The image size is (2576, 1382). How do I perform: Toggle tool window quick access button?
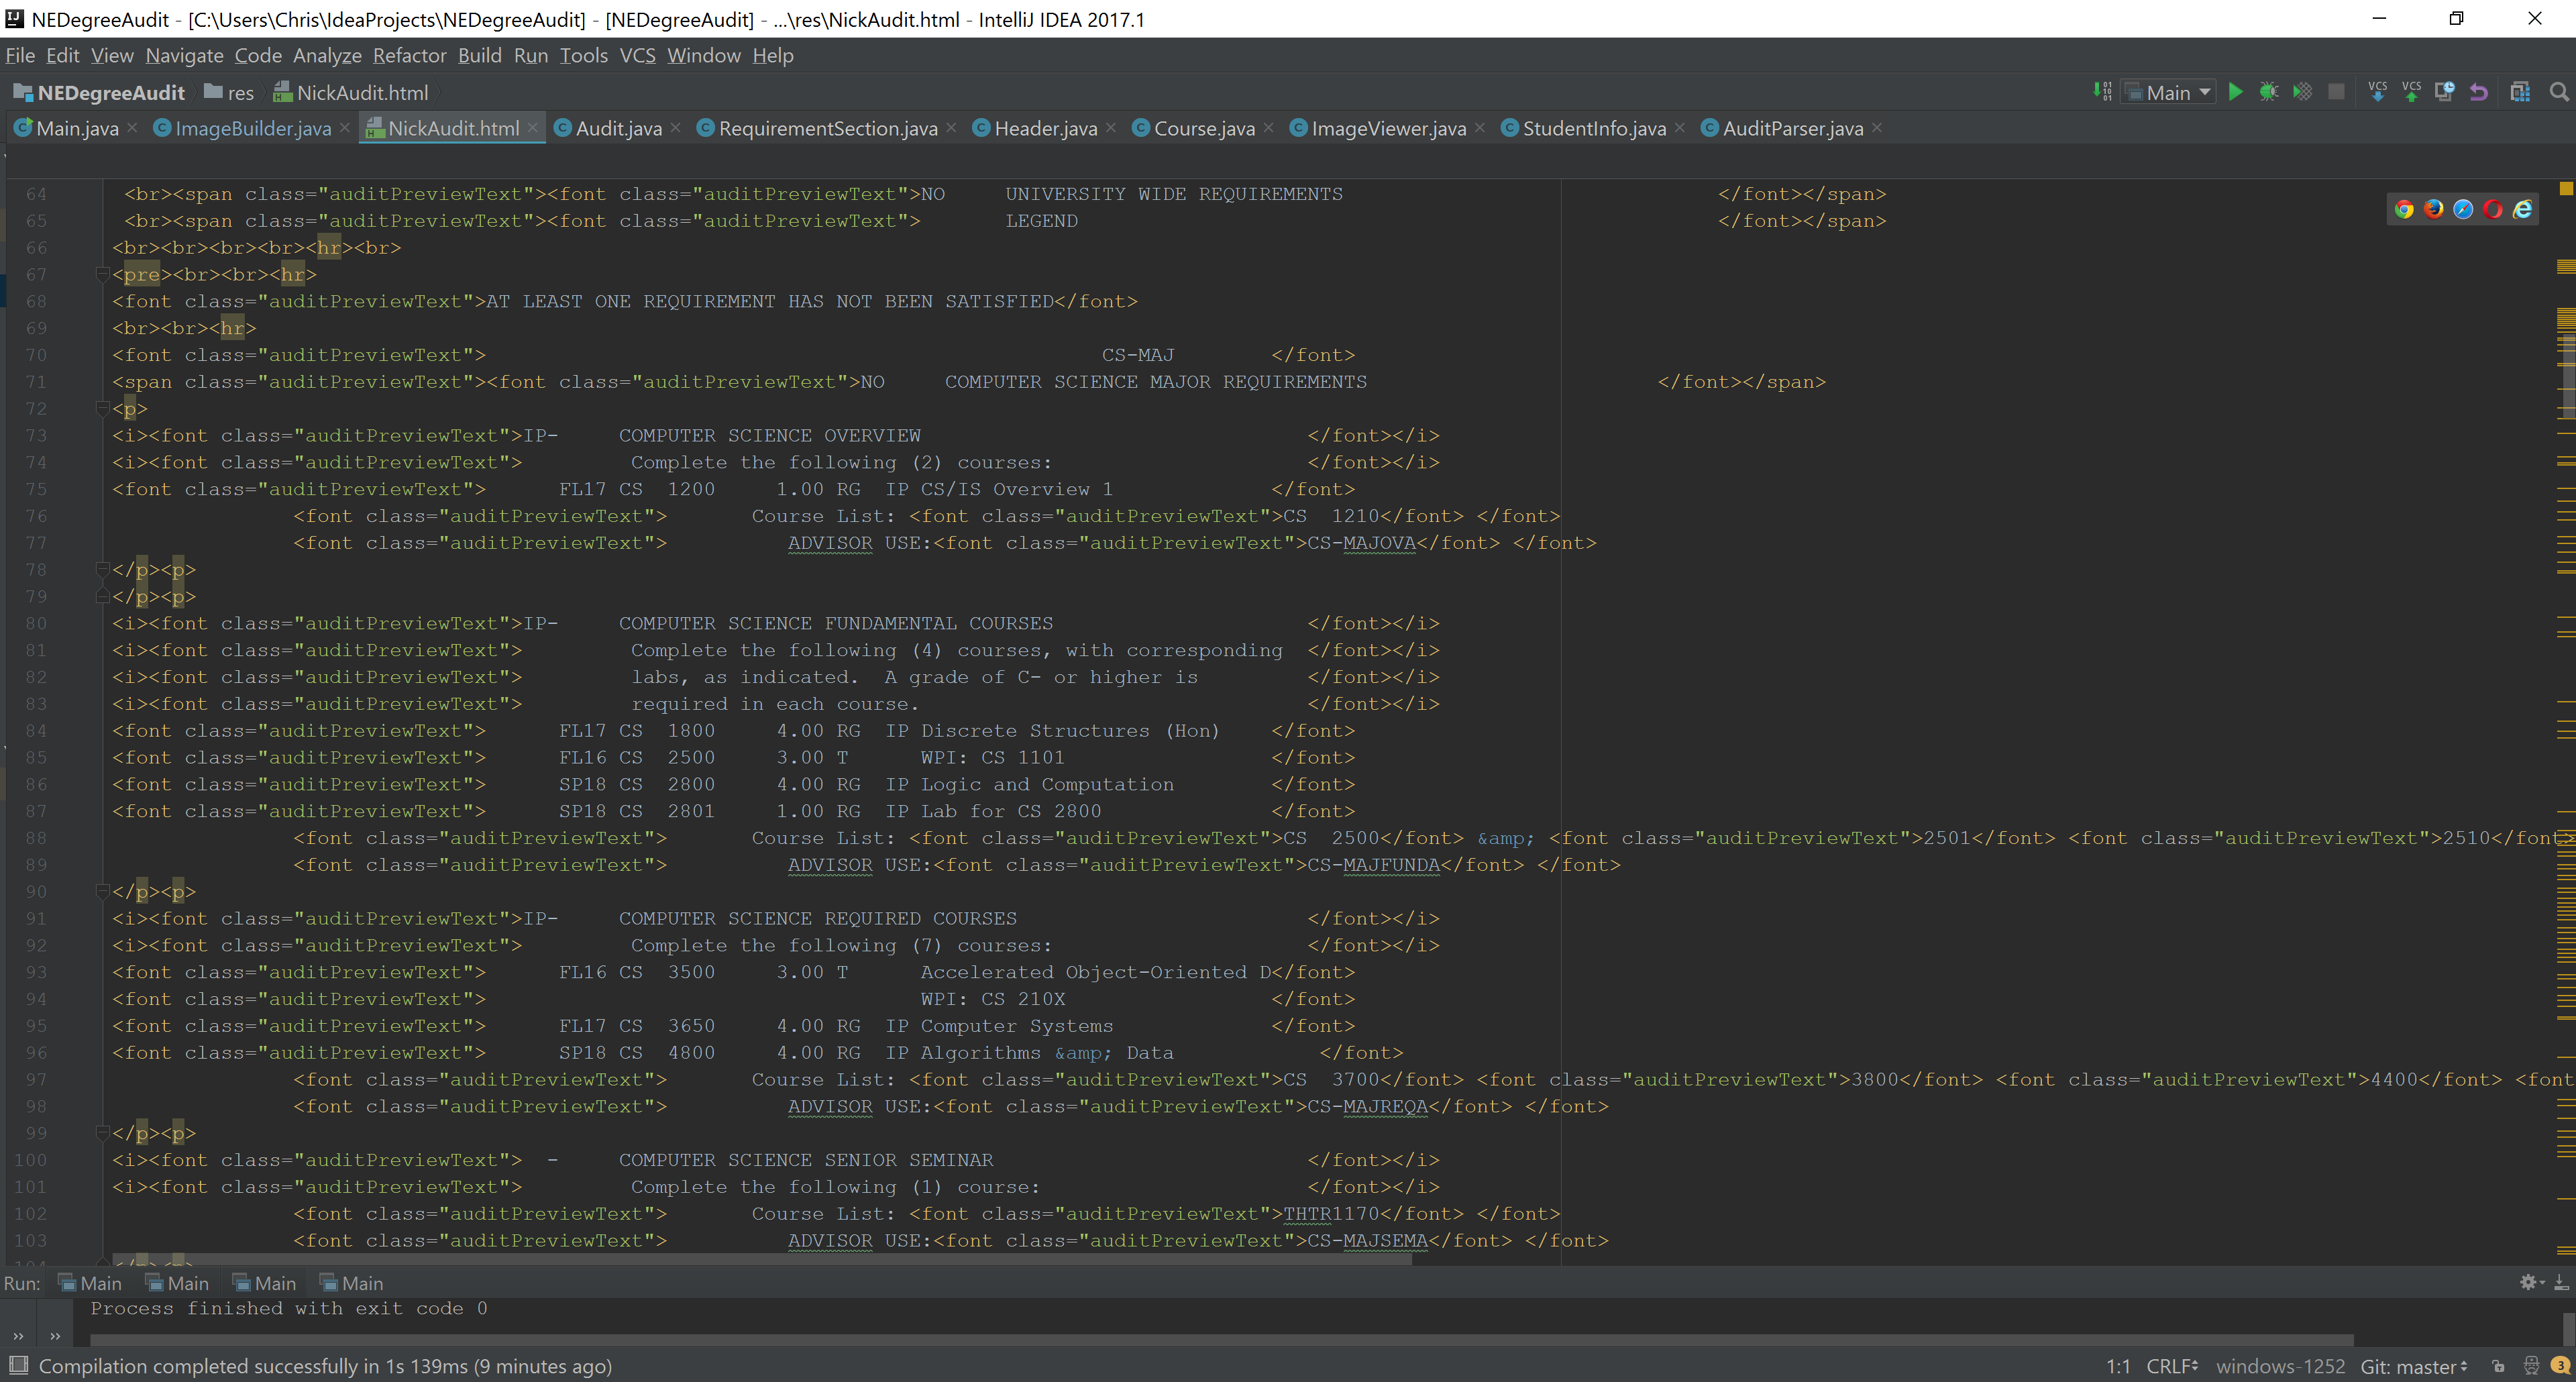18,1365
